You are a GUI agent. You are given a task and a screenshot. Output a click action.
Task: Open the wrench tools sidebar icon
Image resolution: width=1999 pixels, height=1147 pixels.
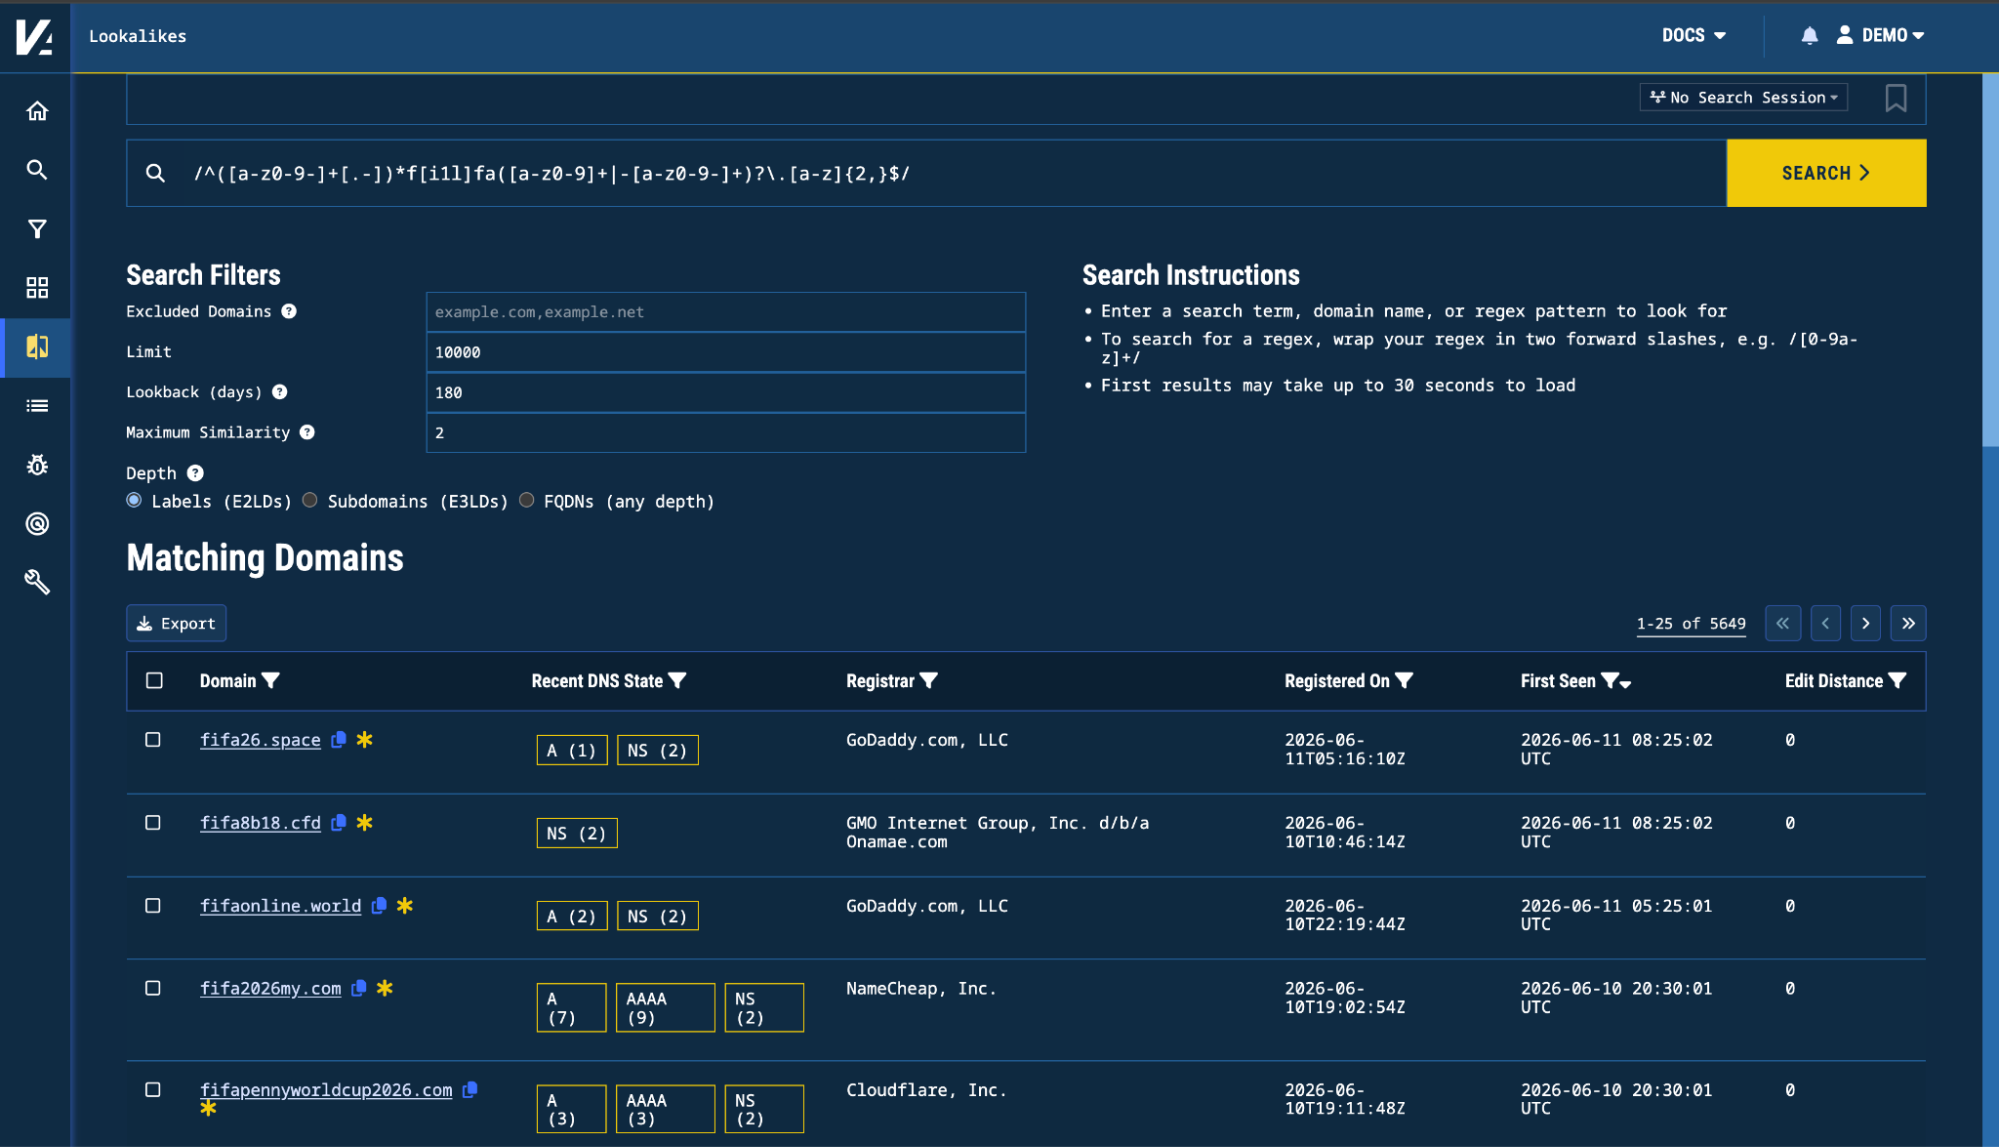pos(37,582)
